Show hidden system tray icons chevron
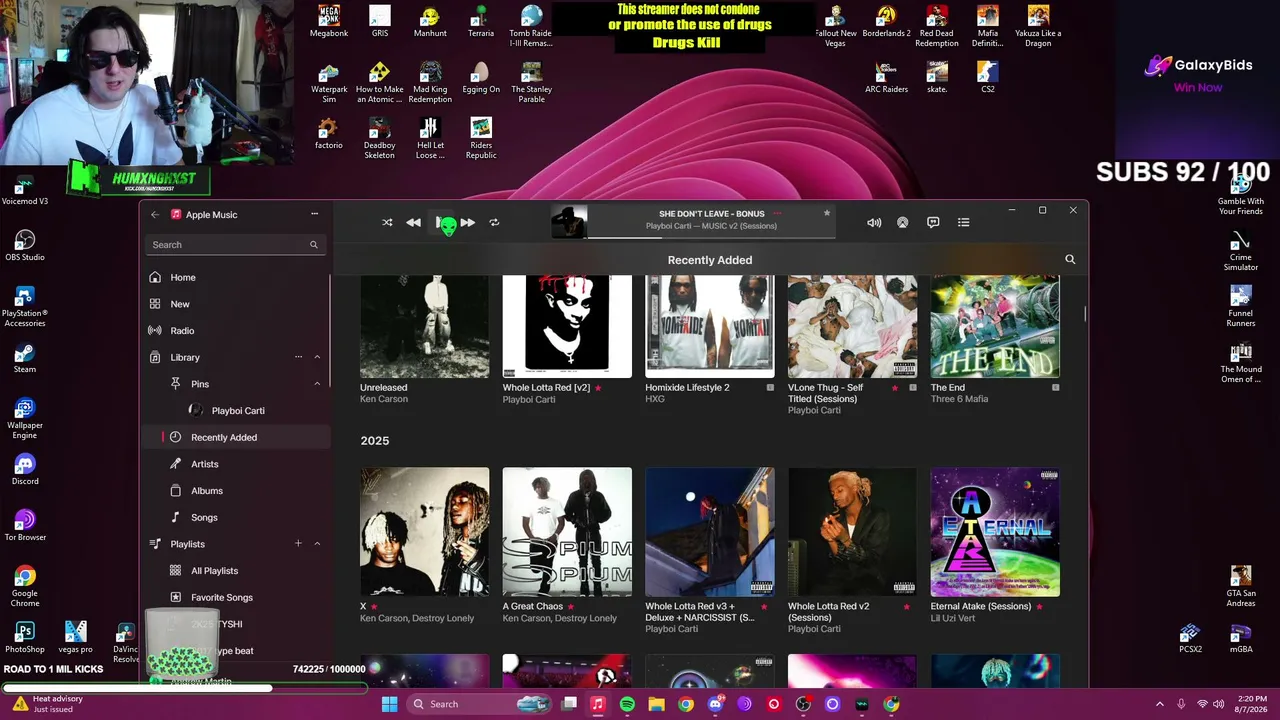The width and height of the screenshot is (1280, 720). point(1160,704)
